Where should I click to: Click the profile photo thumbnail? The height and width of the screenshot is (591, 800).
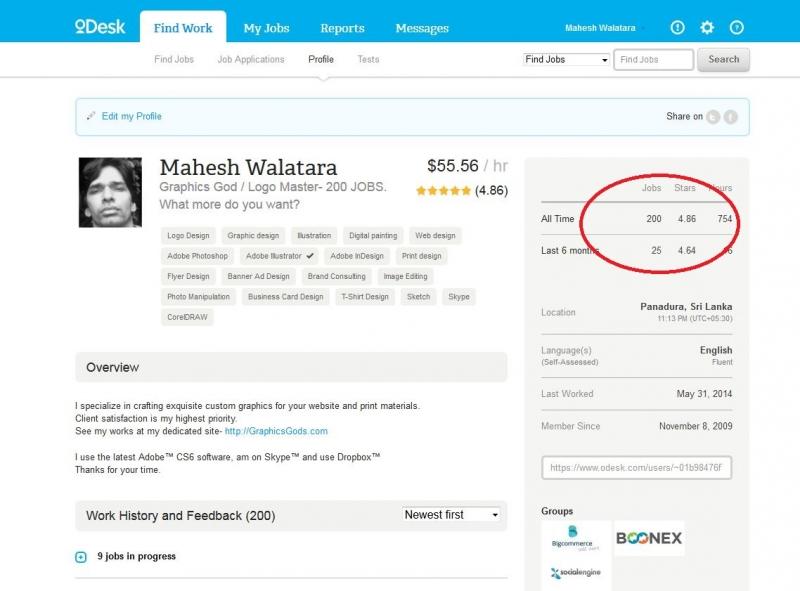(110, 192)
